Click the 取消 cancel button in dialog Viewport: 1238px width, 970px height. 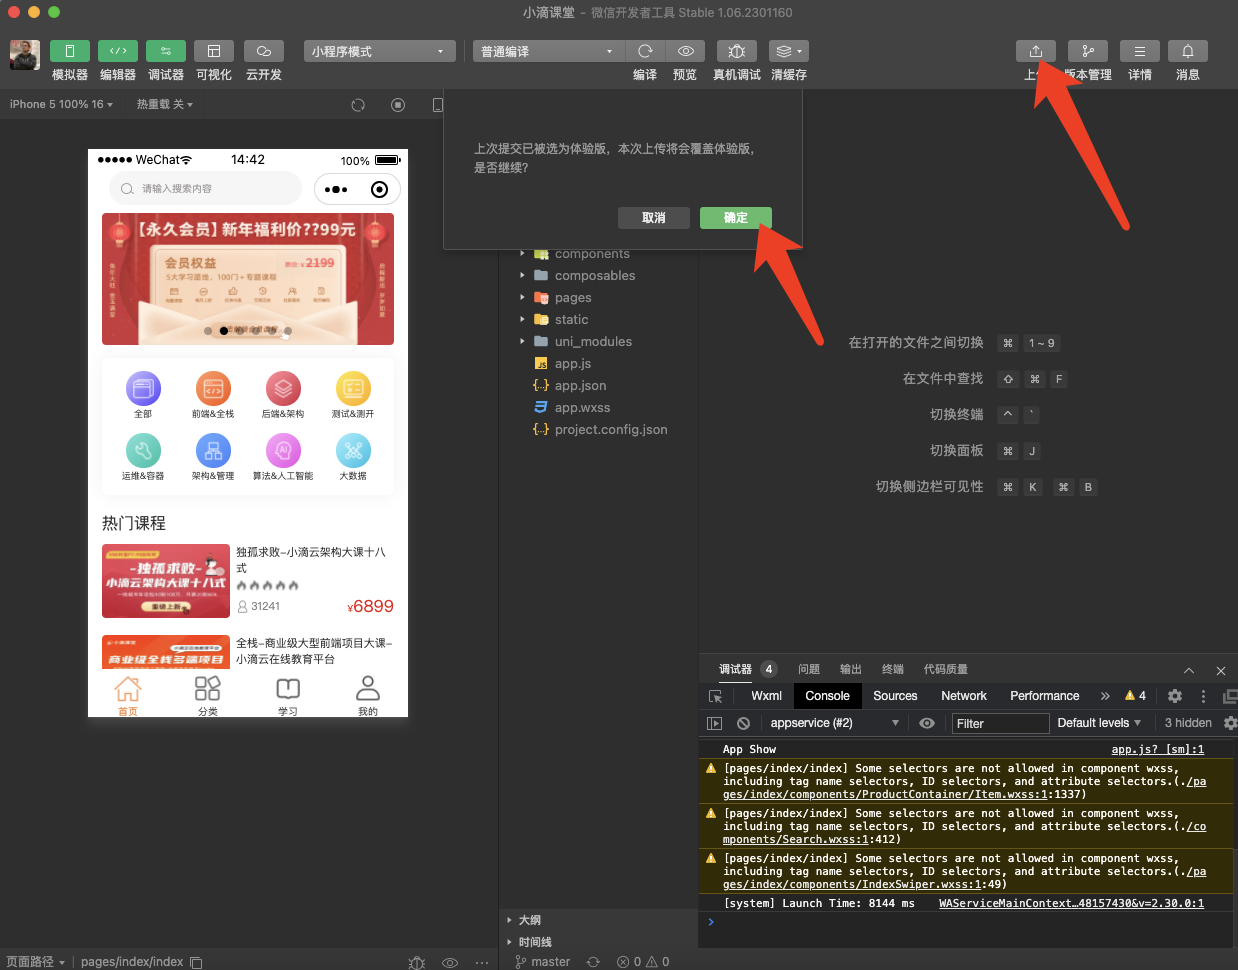(x=653, y=218)
